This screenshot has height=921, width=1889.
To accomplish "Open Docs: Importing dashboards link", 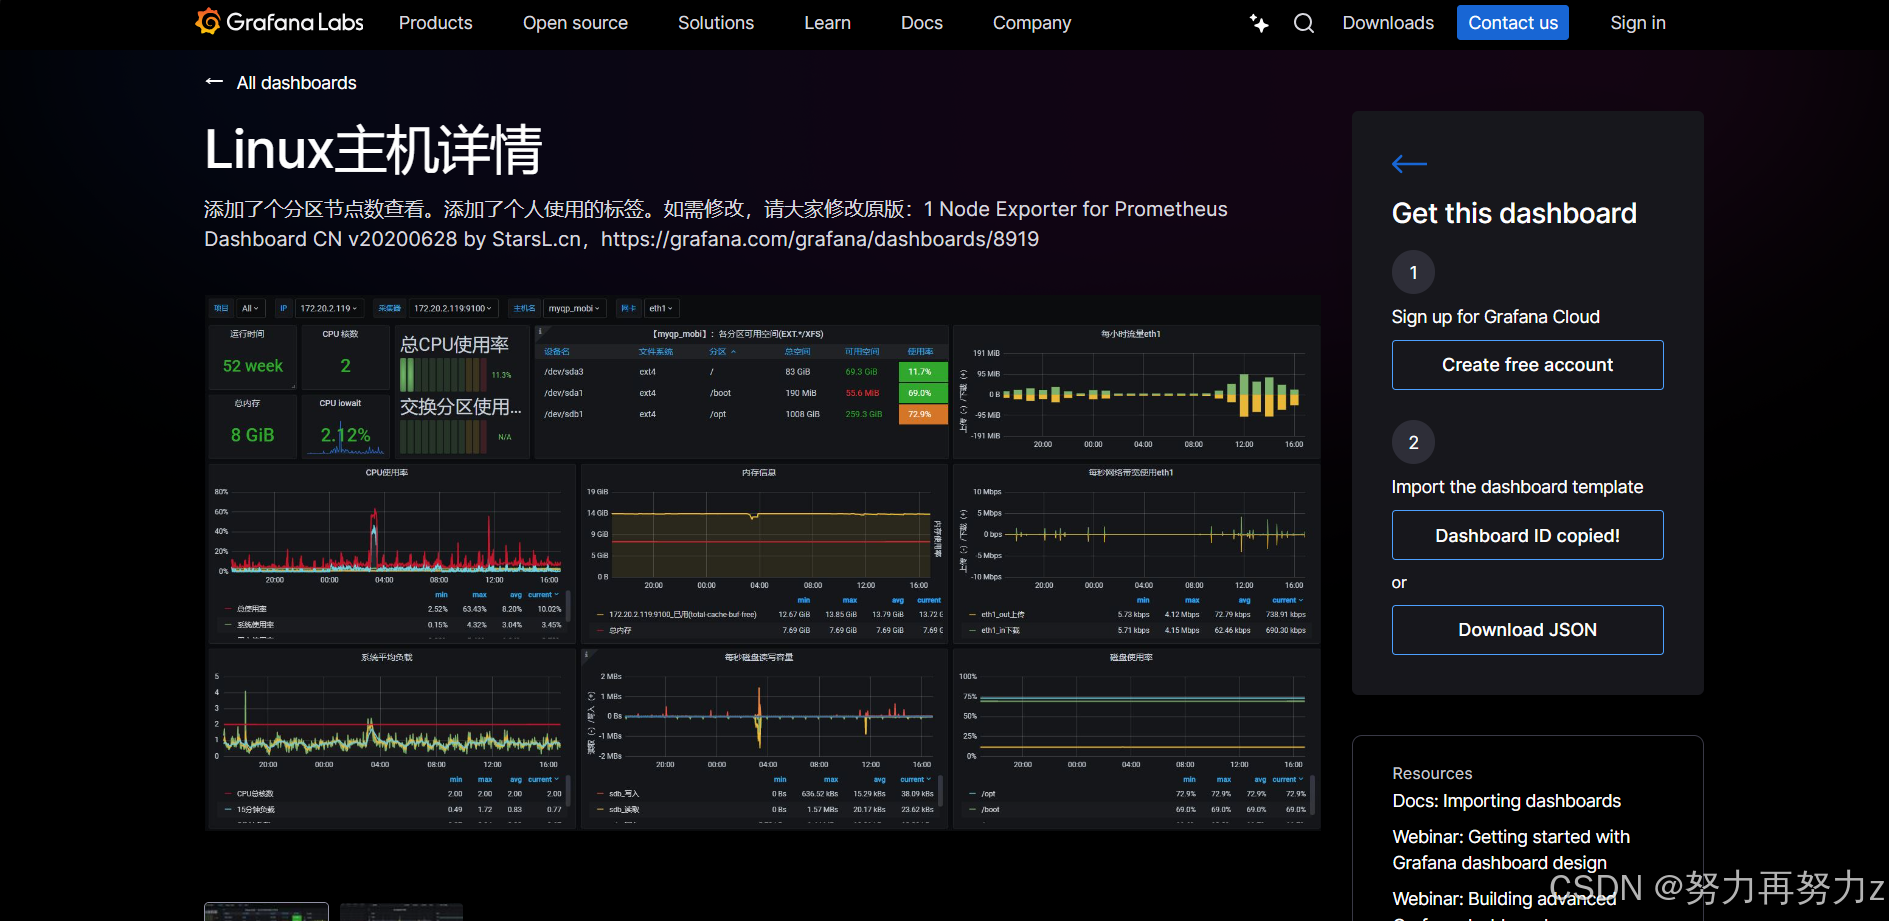I will tap(1506, 801).
